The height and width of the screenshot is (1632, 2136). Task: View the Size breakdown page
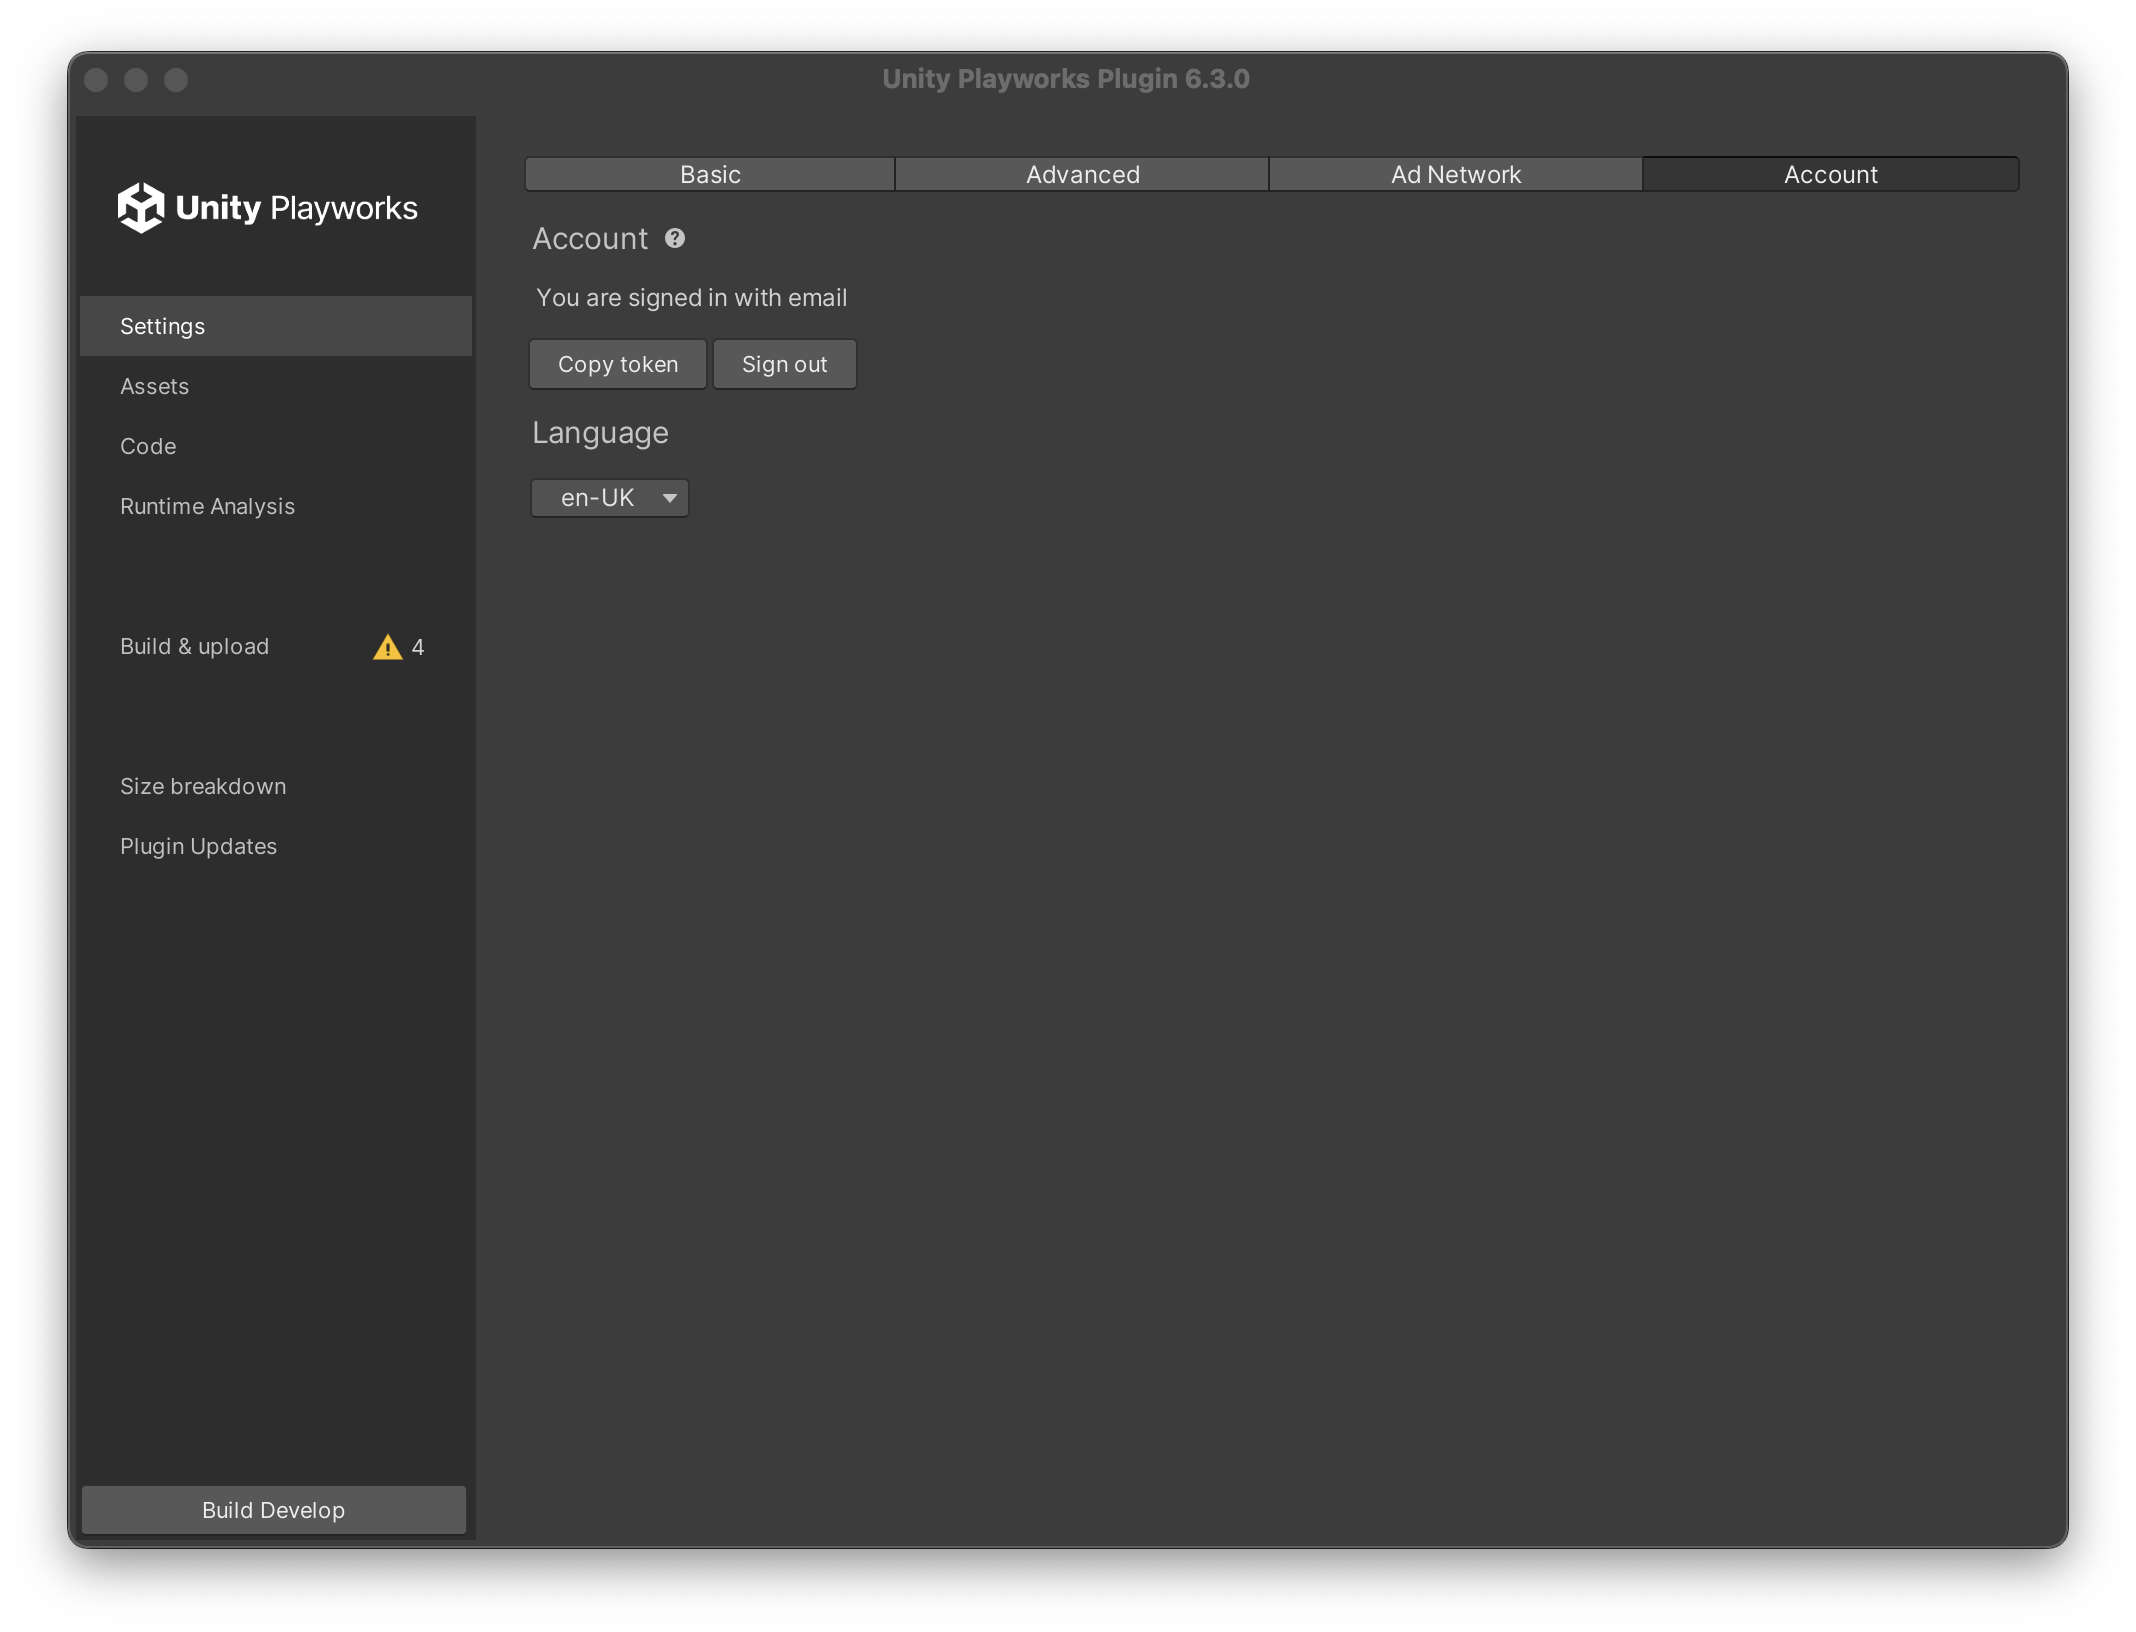(x=276, y=786)
